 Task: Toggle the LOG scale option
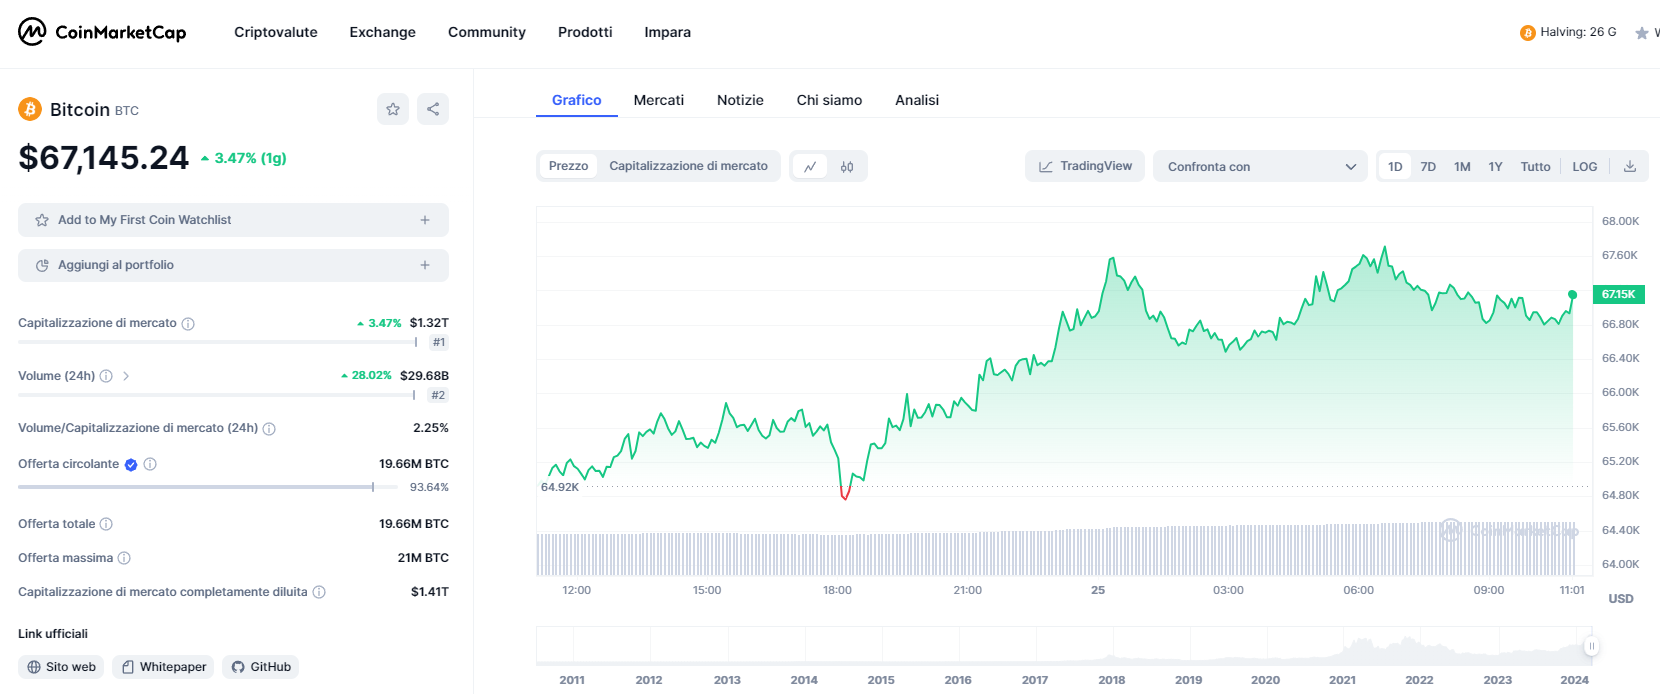tap(1584, 167)
